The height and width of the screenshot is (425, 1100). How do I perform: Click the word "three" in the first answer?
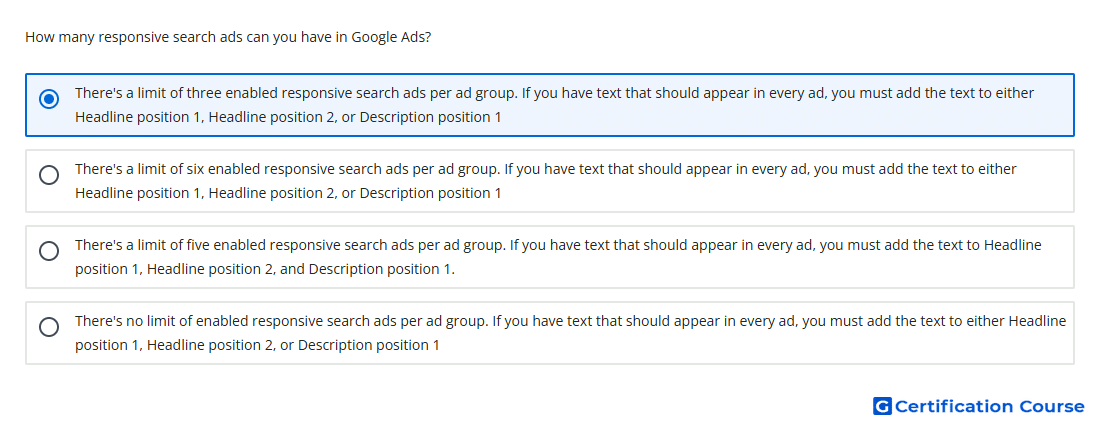204,93
